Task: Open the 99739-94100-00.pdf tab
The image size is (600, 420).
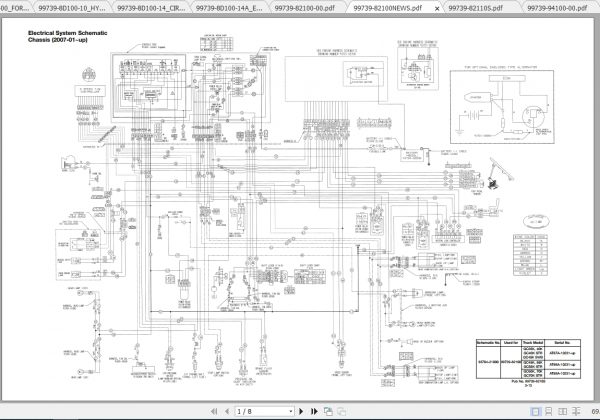Action: [557, 8]
